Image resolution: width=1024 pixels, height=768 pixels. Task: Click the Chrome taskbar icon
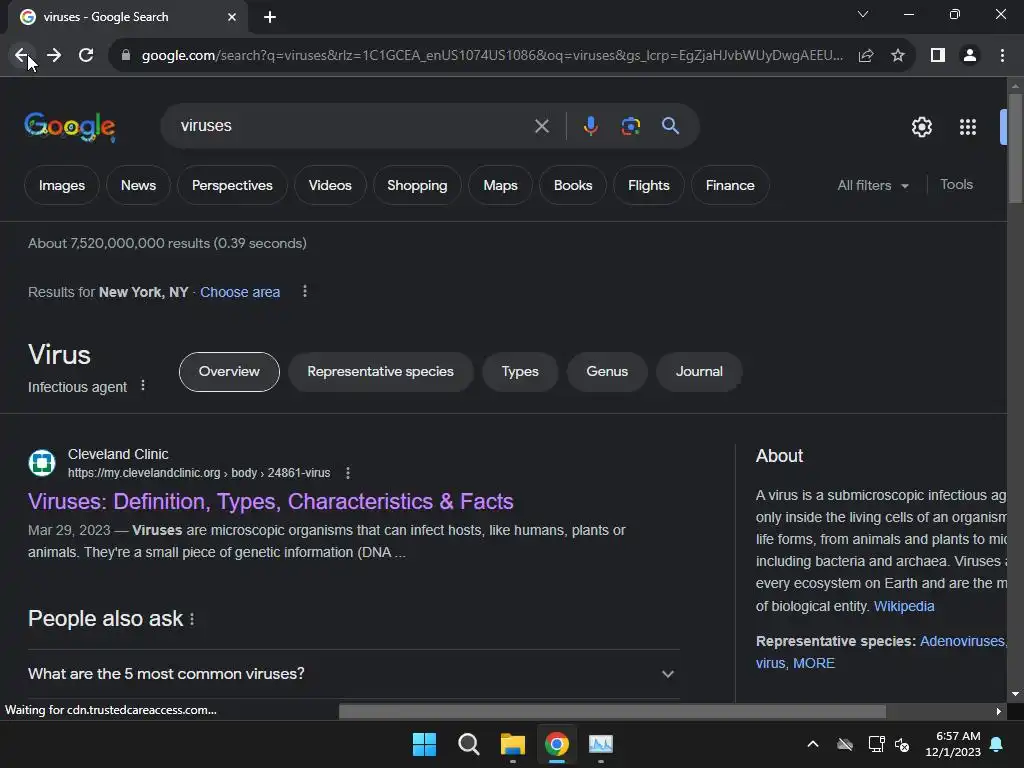556,744
